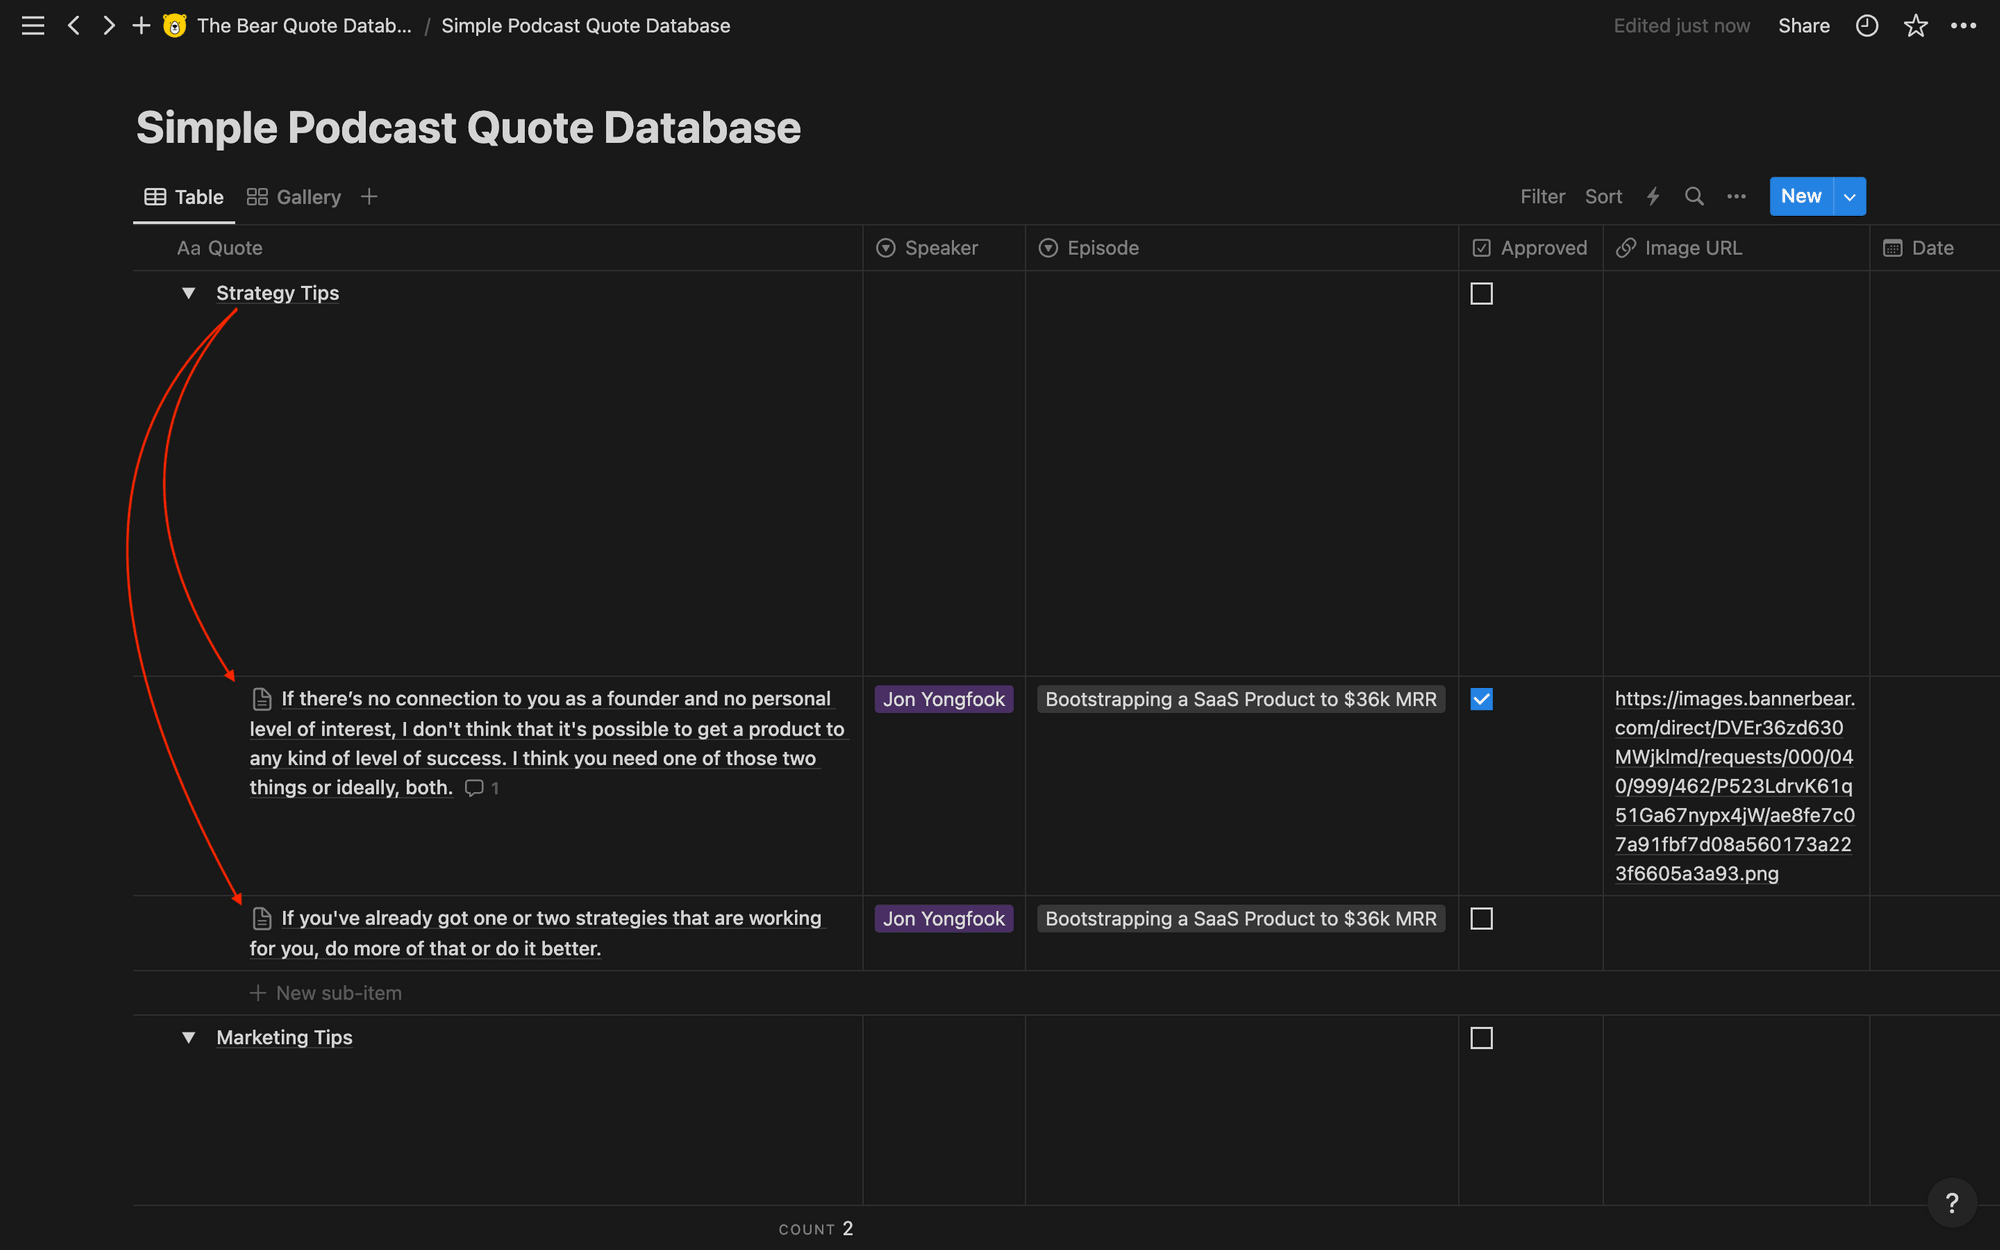Image resolution: width=2000 pixels, height=1250 pixels.
Task: Collapse the Marketing Tips toggle
Action: (x=188, y=1038)
